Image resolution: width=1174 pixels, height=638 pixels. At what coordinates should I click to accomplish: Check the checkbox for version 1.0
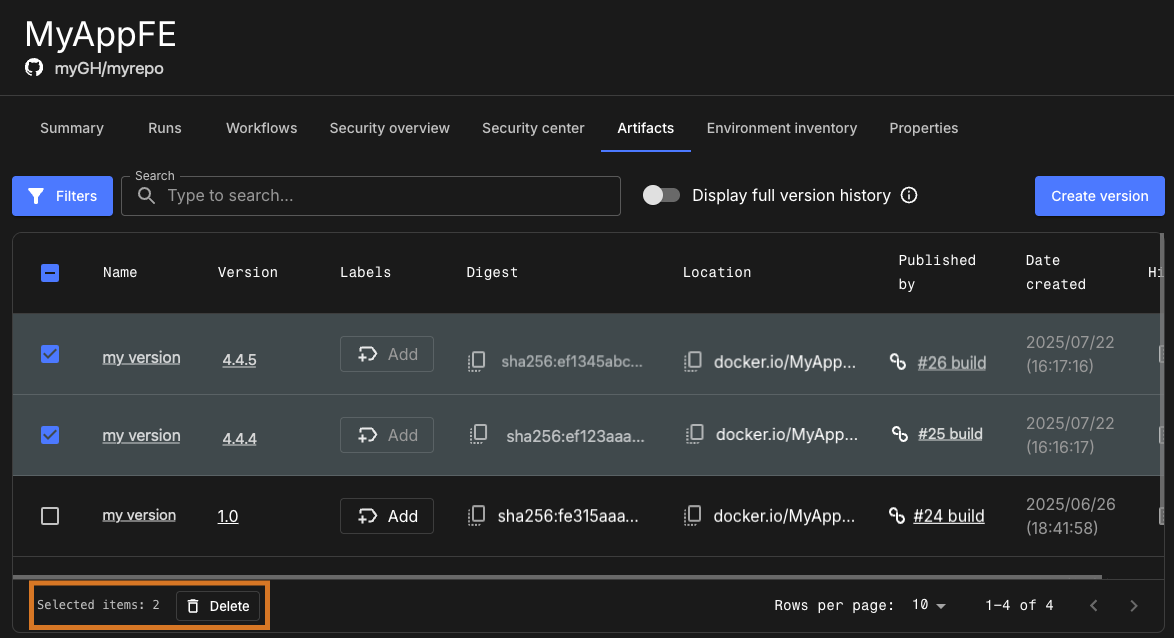(x=50, y=516)
